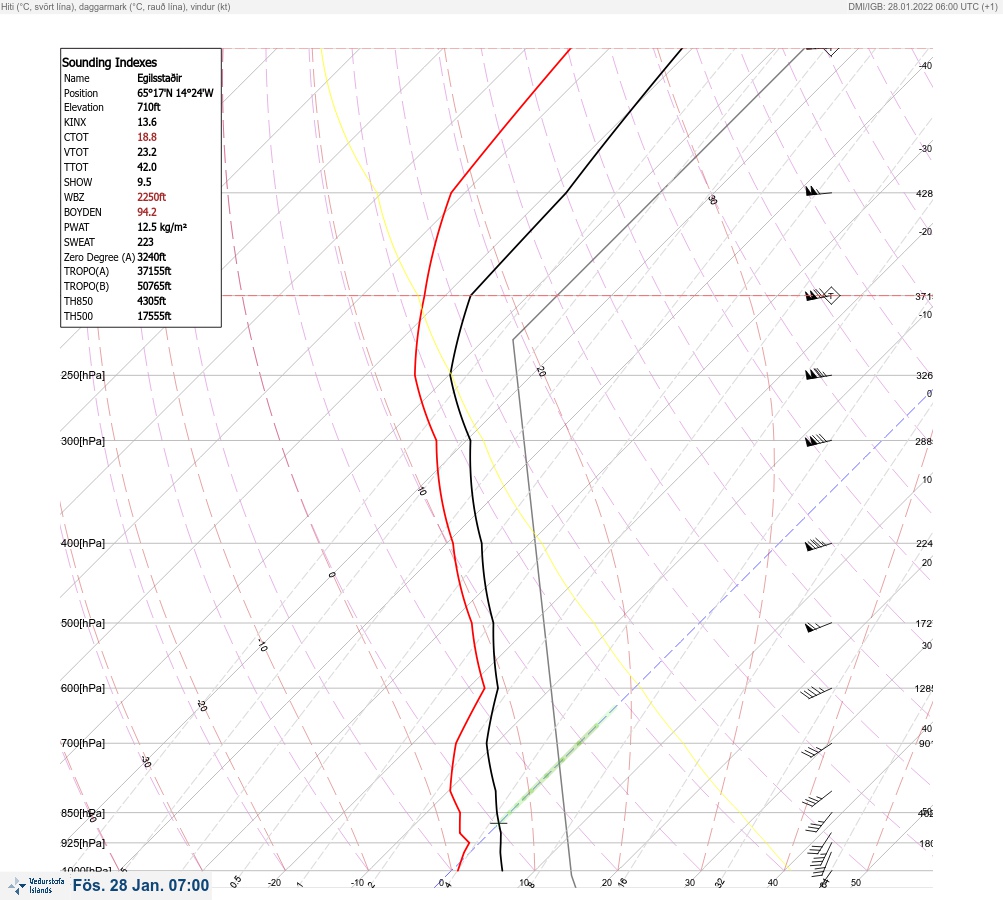Click the wind barb at 400 hPa level
1003x900 pixels.
[818, 544]
